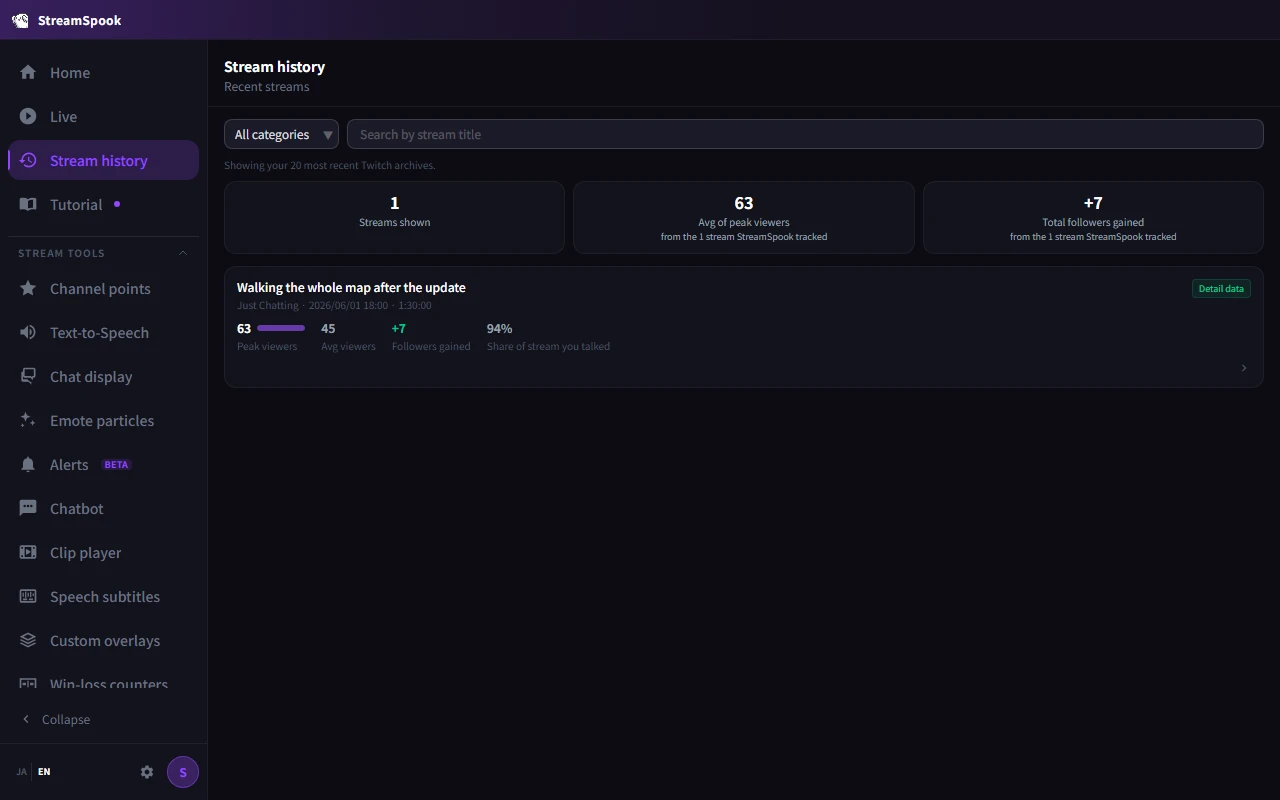1280x800 pixels.
Task: Open the user avatar S menu
Action: tap(183, 772)
